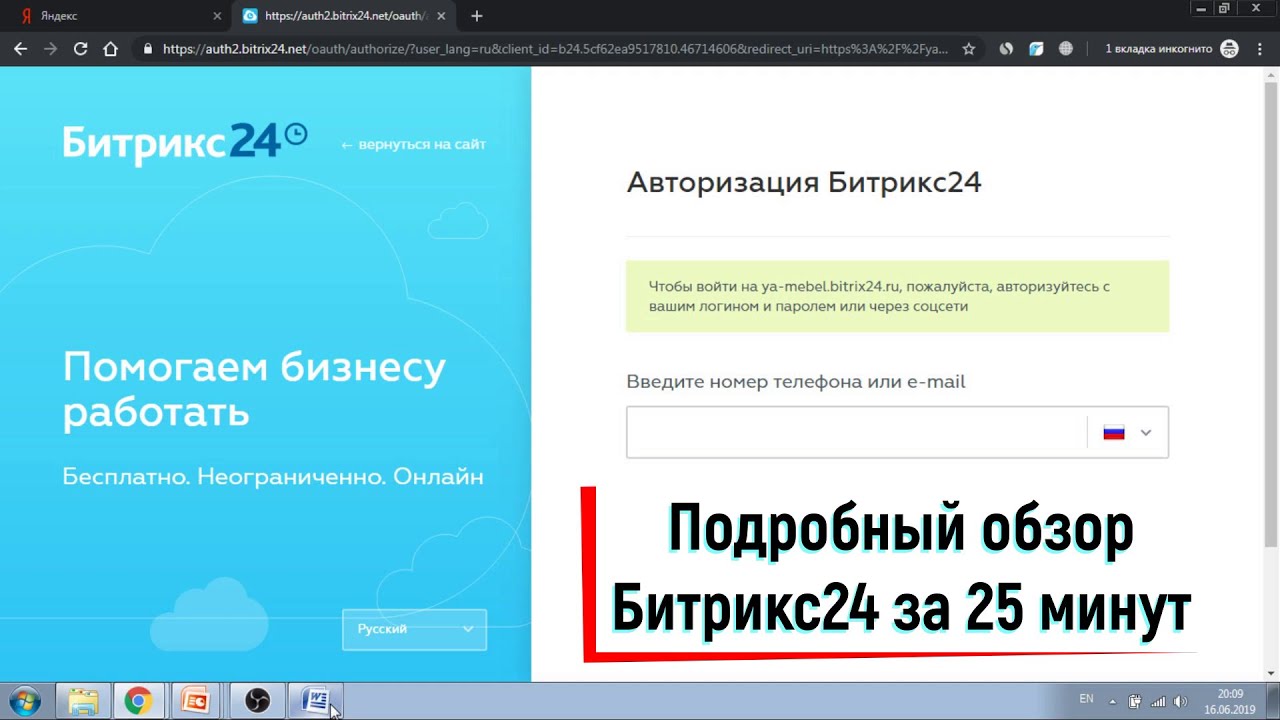Click the Бесплатно. Неограниченно. Онлайн text

(273, 477)
